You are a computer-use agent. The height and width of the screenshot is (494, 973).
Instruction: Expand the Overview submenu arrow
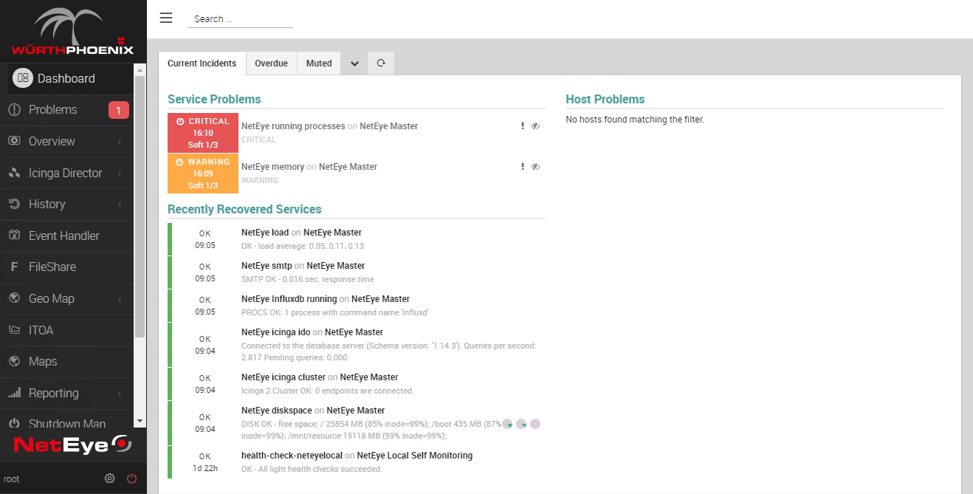[x=120, y=142]
